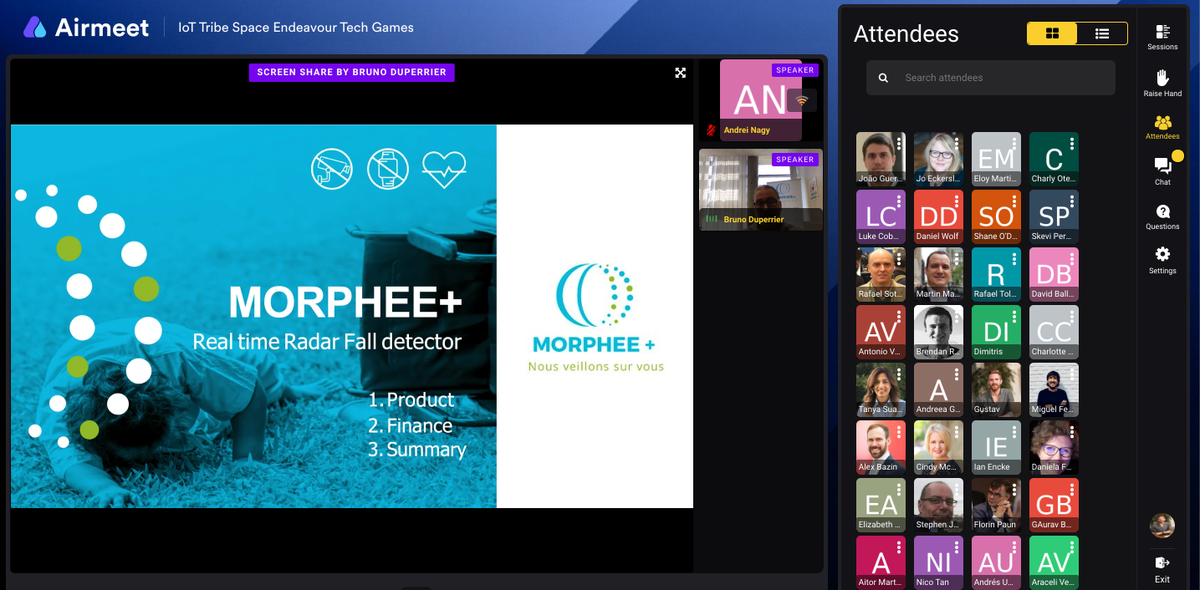Click Andrei Nagy's muted microphone icon
The height and width of the screenshot is (590, 1200).
[711, 130]
